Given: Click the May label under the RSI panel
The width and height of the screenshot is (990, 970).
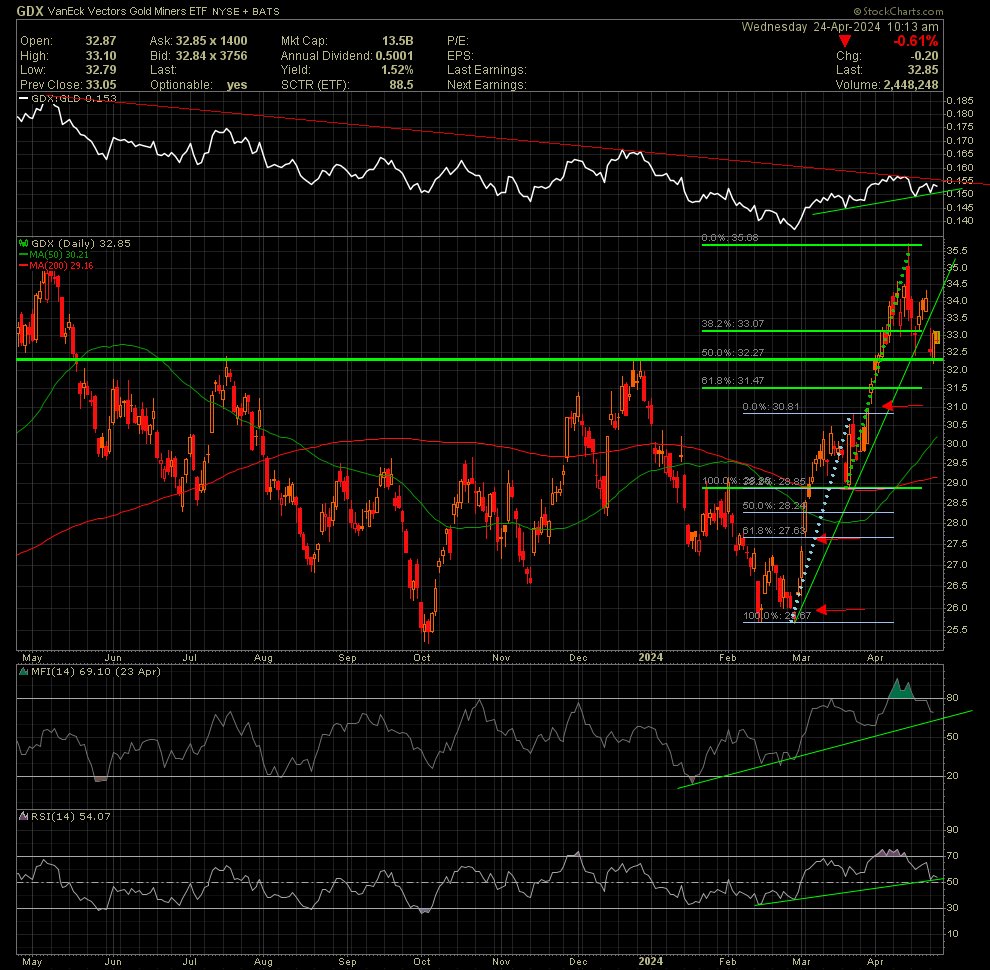Looking at the screenshot, I should click(x=32, y=961).
